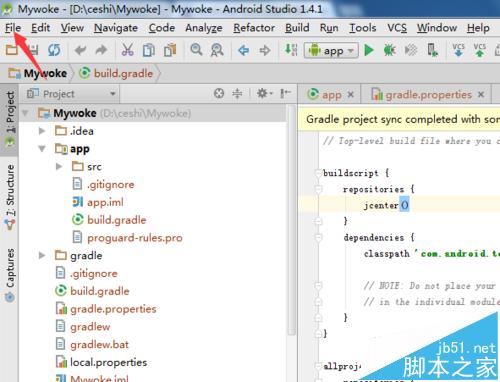Click the Collapse All icon in Project panel
Image resolution: width=500 pixels, height=382 pixels.
click(237, 94)
